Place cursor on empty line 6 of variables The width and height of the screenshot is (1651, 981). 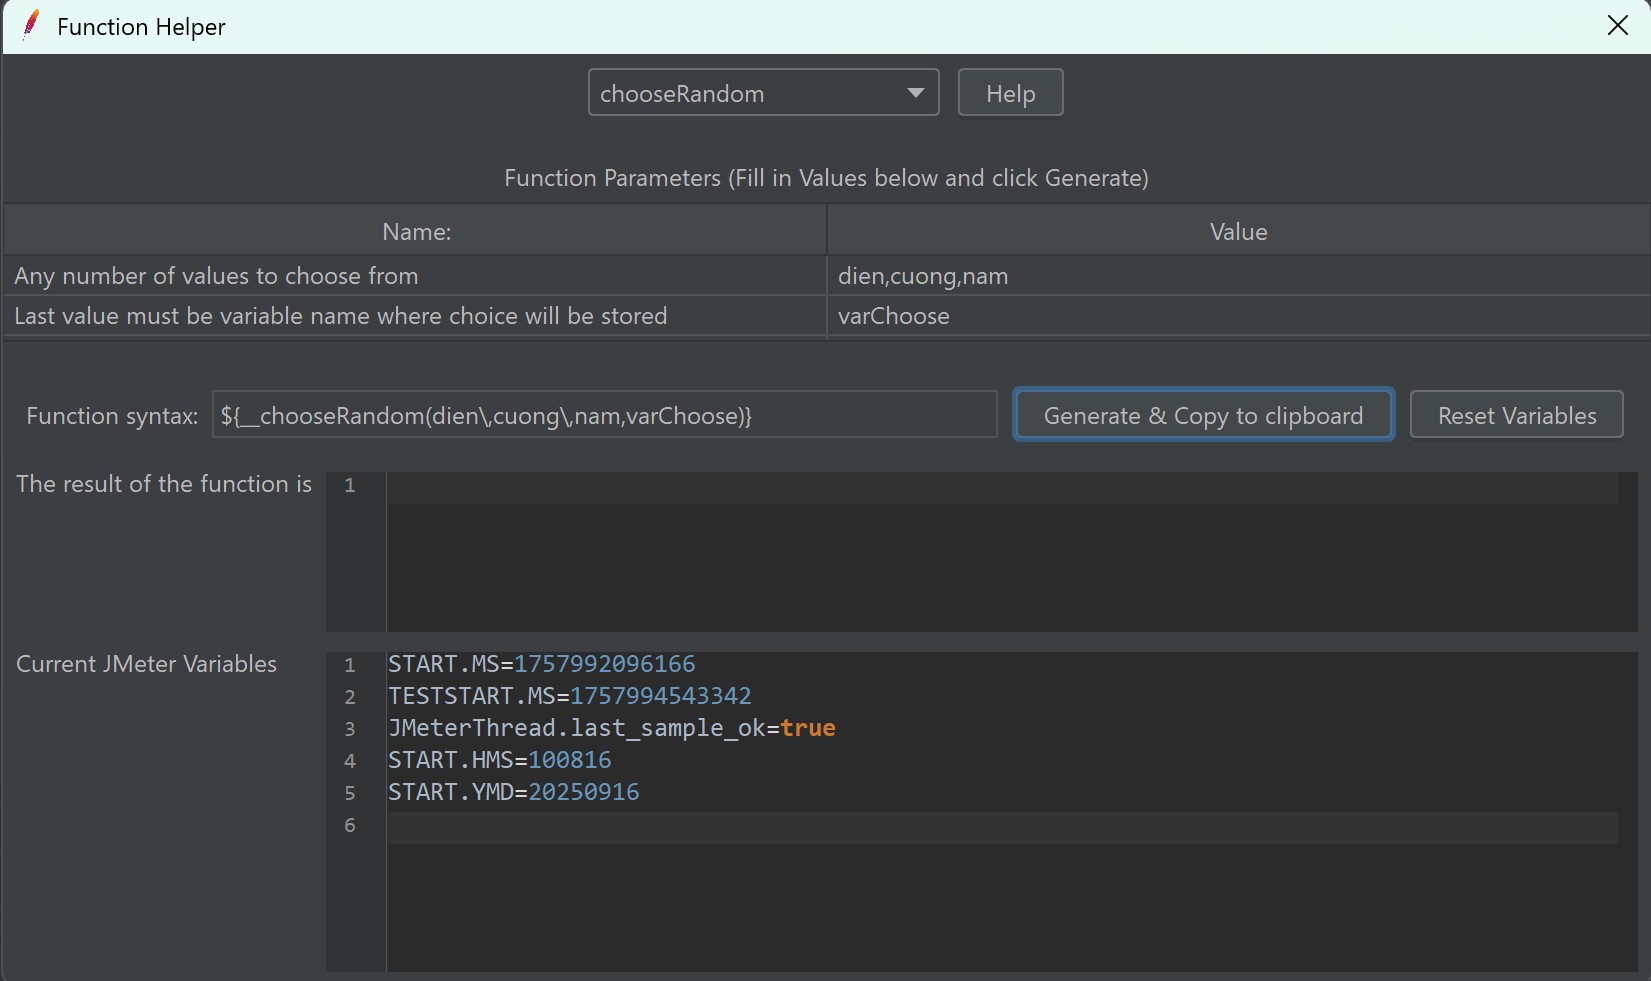[1000, 826]
